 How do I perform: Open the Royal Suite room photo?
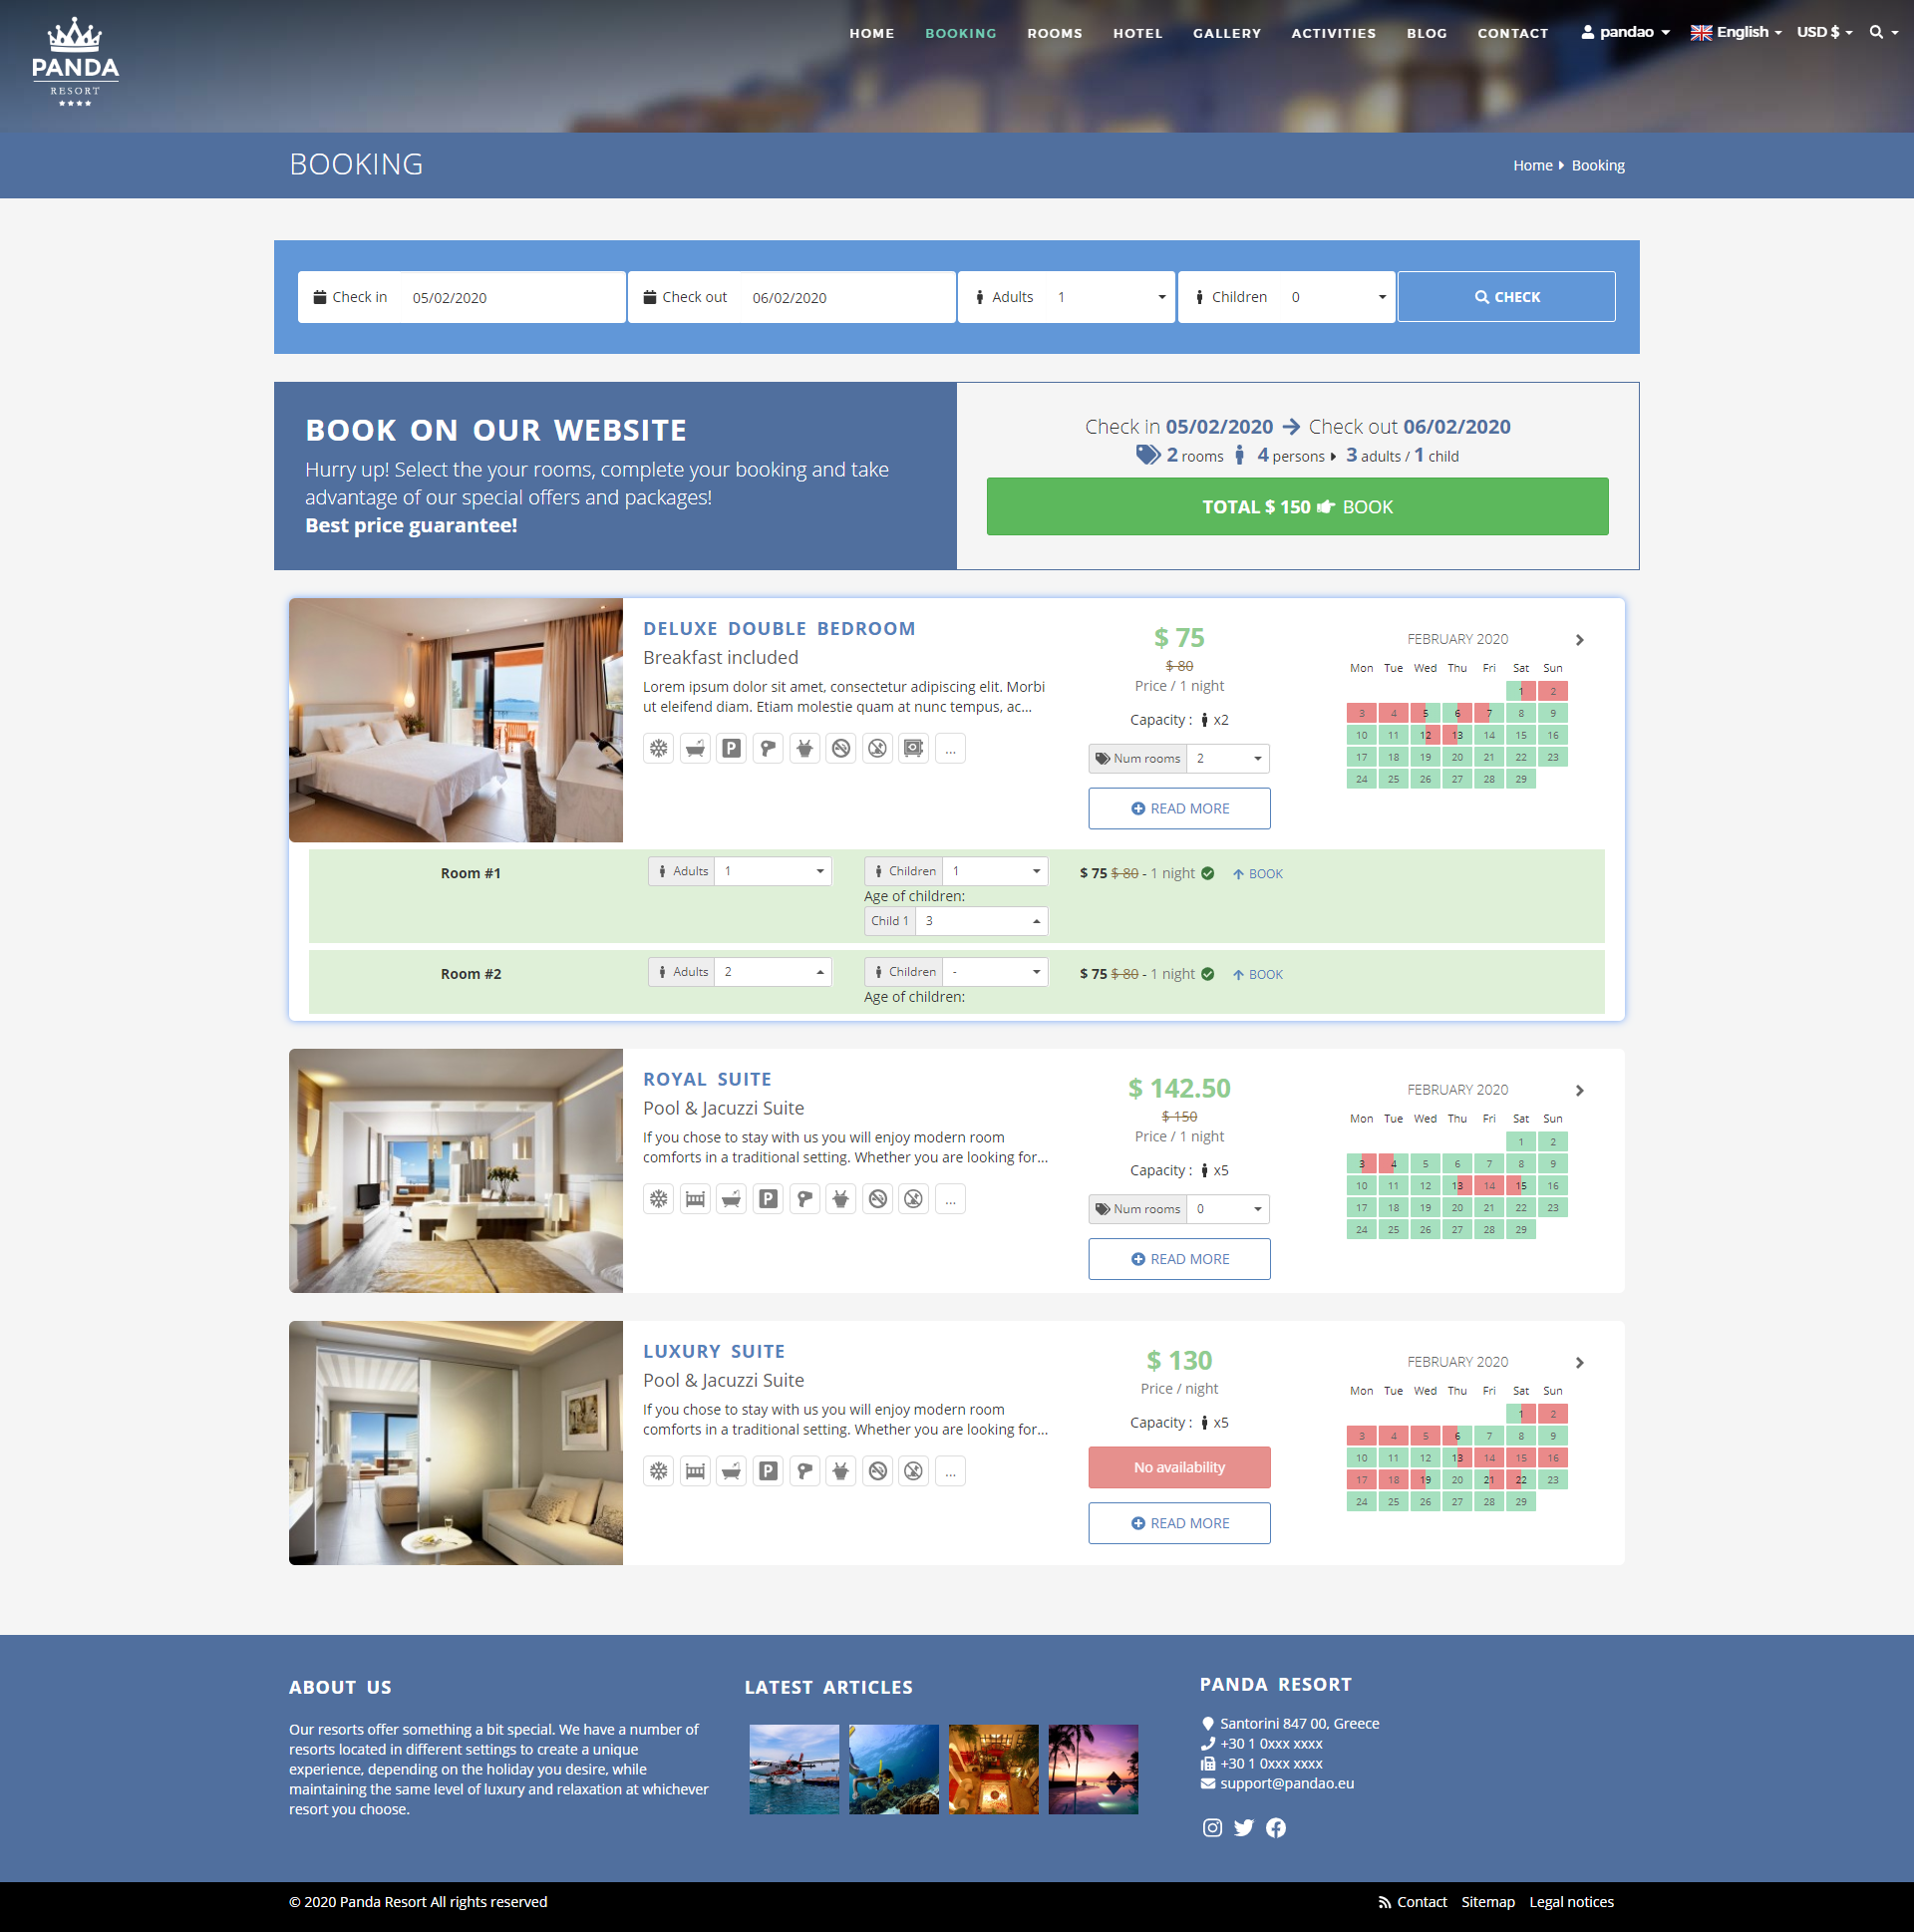coord(455,1170)
